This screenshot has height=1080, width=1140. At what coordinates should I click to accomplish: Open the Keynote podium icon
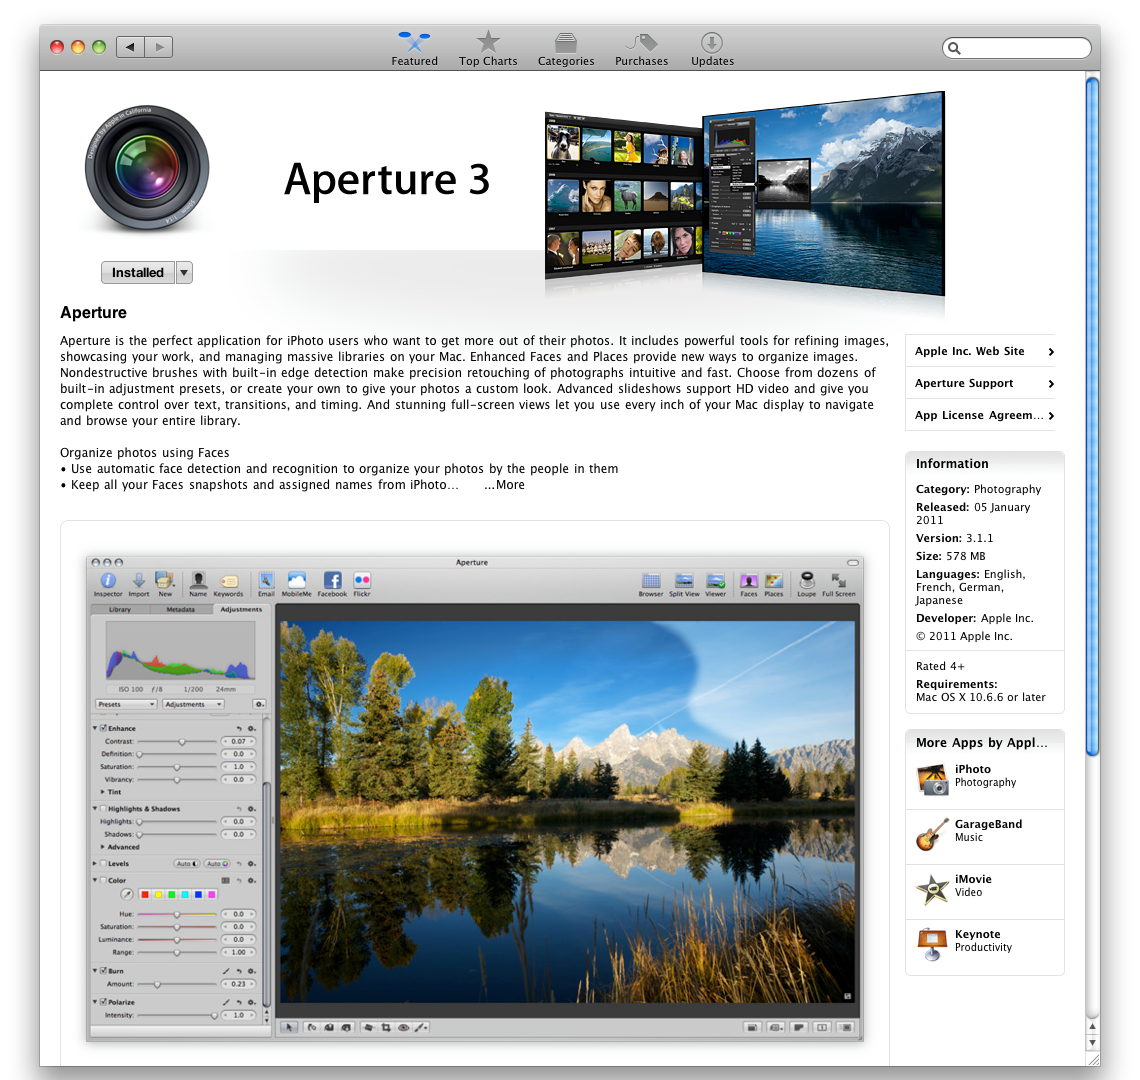[x=933, y=945]
